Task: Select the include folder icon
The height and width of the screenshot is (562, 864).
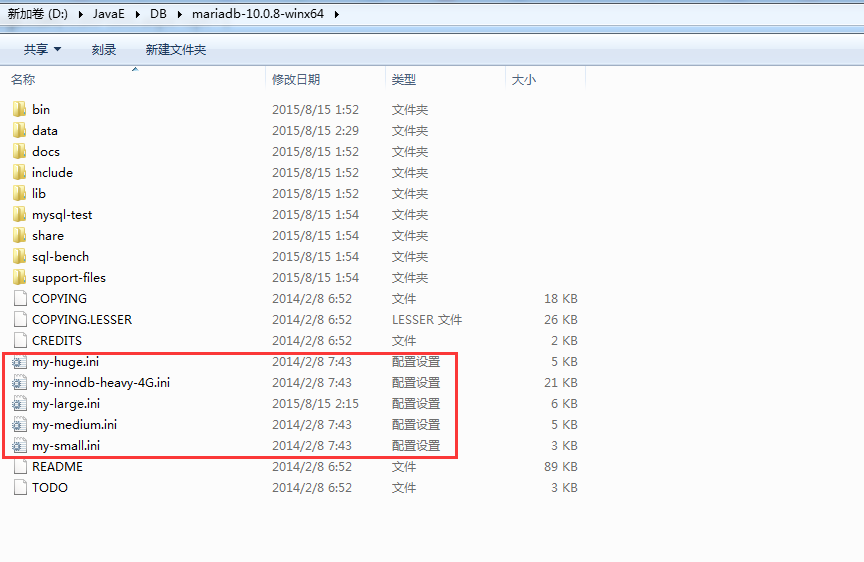Action: click(19, 172)
